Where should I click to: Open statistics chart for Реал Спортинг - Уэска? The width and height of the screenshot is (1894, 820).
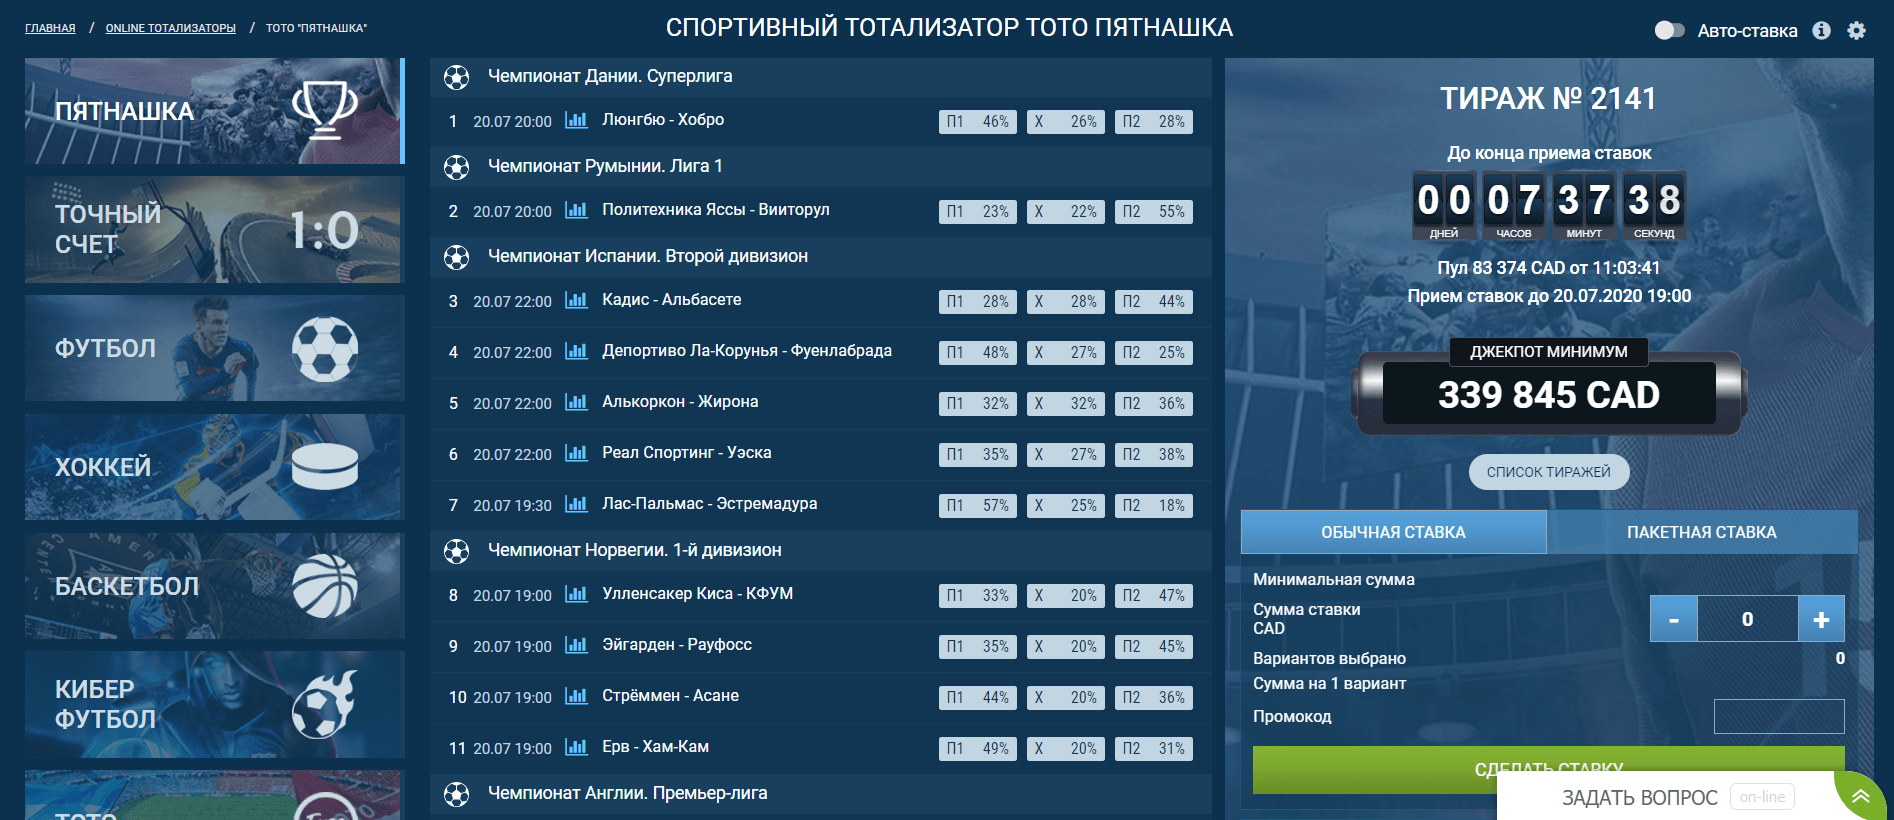(576, 453)
